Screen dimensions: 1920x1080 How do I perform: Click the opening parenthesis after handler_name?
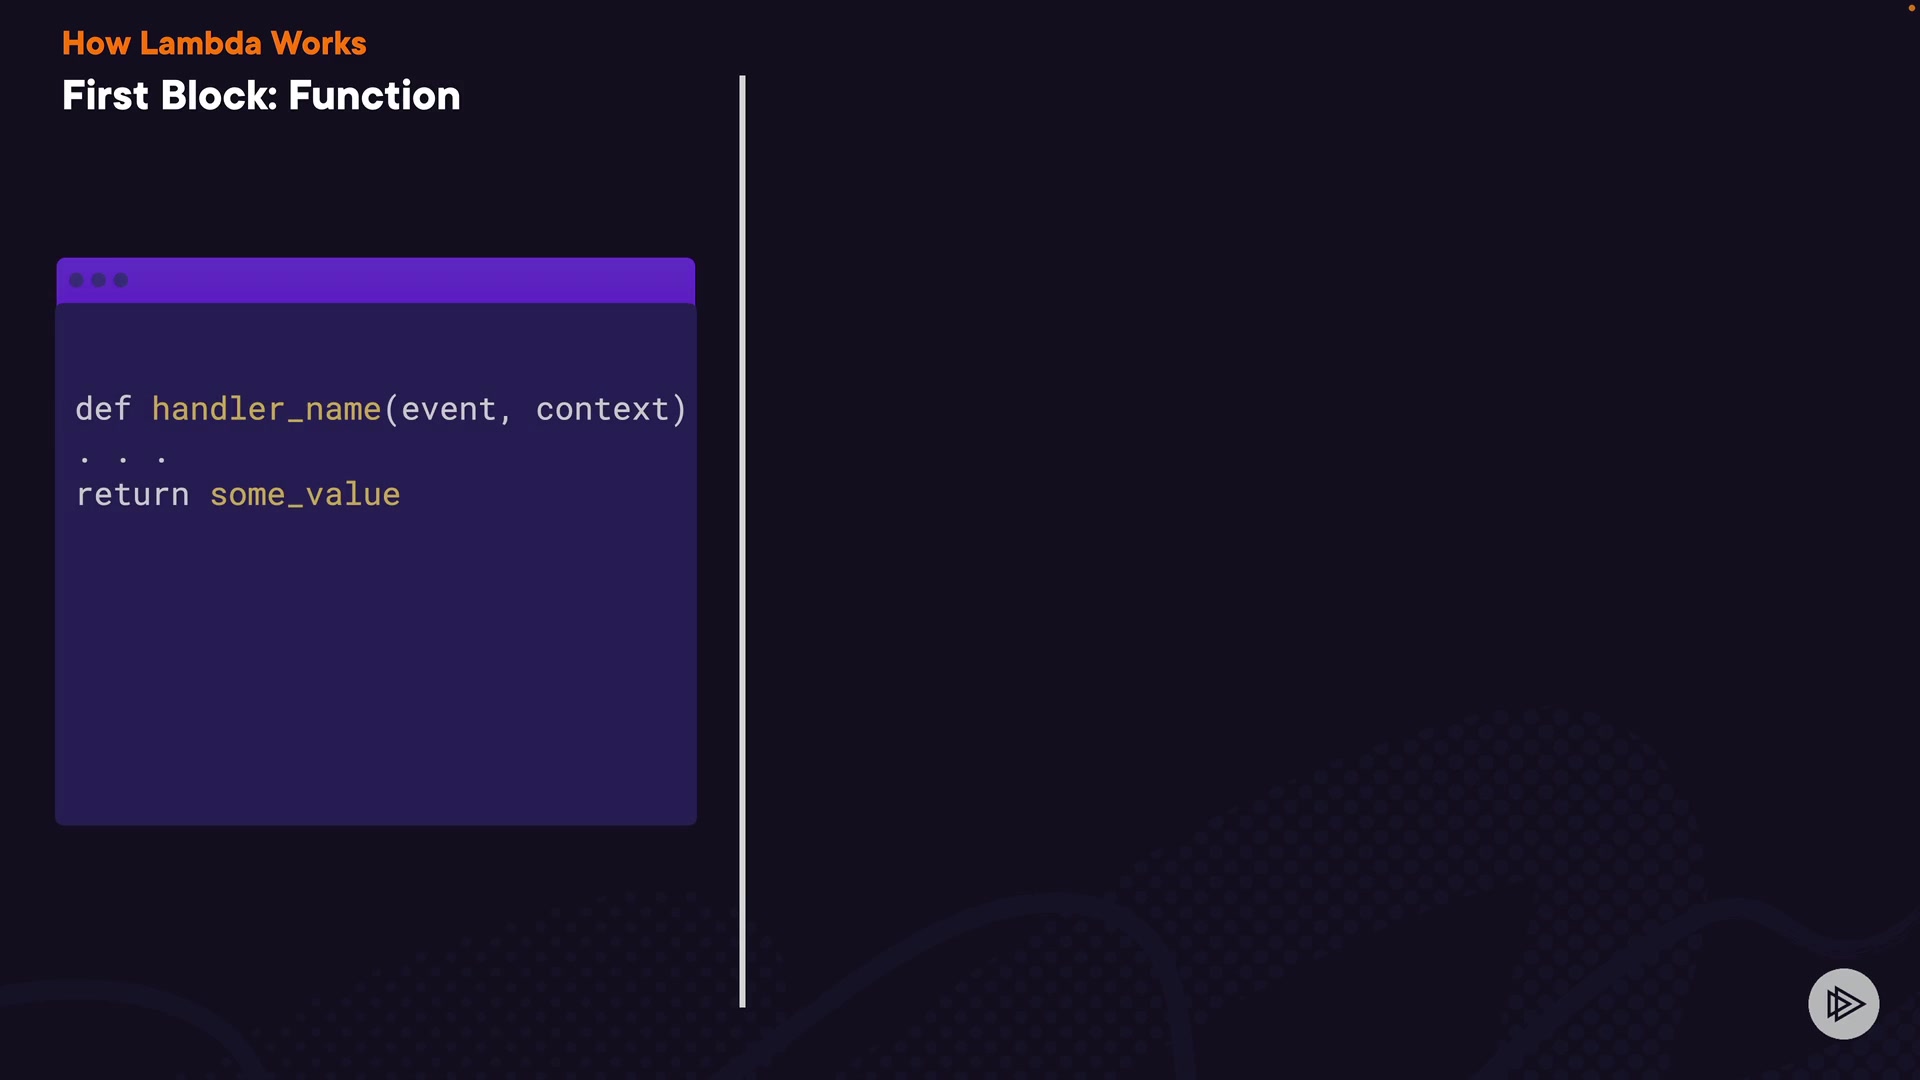point(391,409)
